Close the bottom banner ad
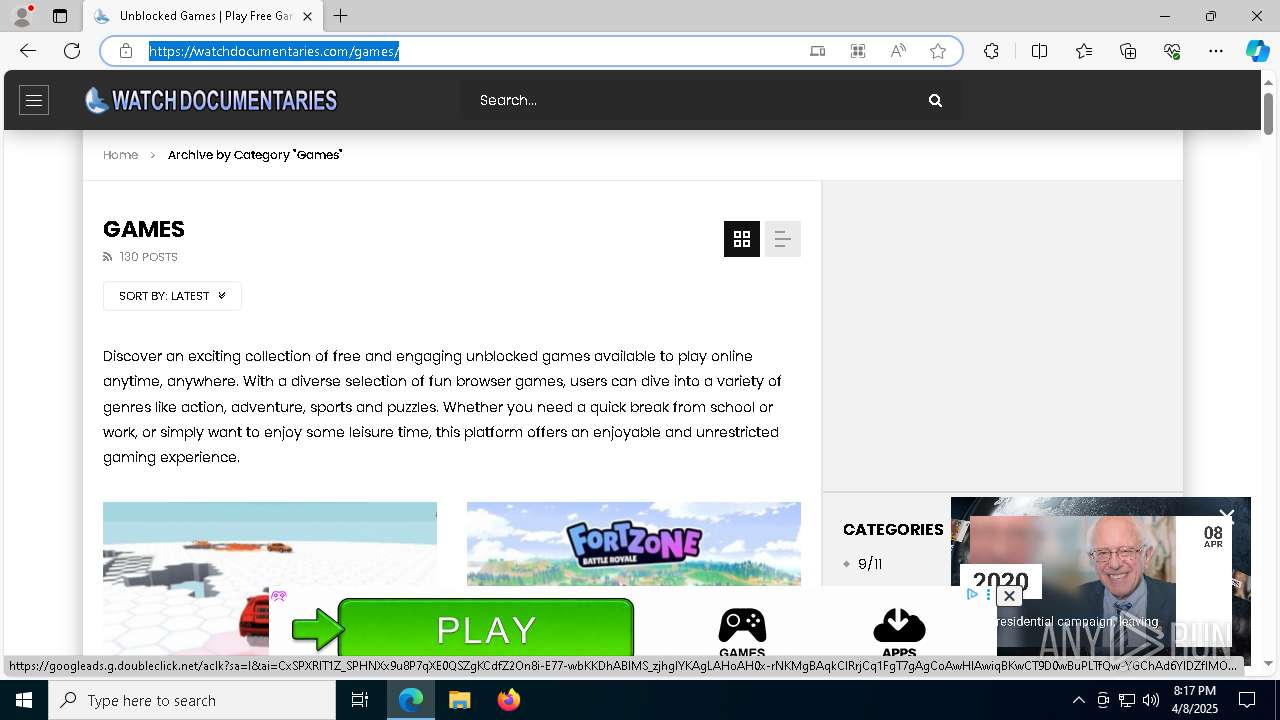 pos(1009,596)
